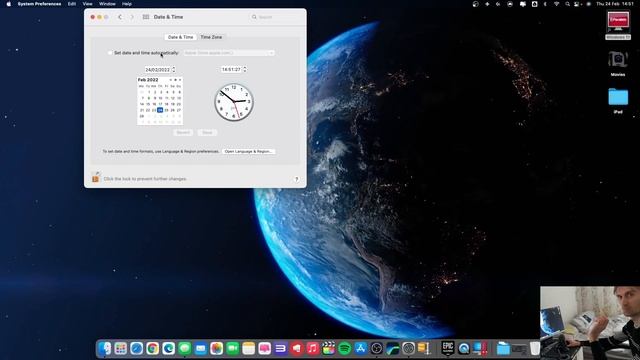The image size is (640, 360).
Task: Open Notes from the dock
Action: tap(249, 348)
